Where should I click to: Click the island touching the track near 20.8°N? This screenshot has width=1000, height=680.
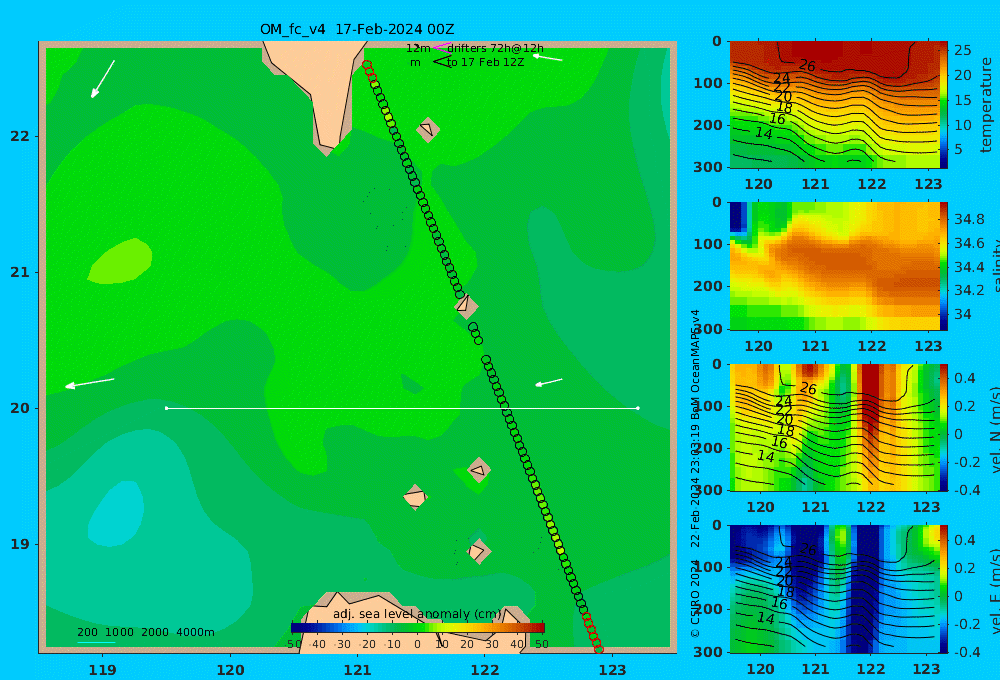[466, 305]
